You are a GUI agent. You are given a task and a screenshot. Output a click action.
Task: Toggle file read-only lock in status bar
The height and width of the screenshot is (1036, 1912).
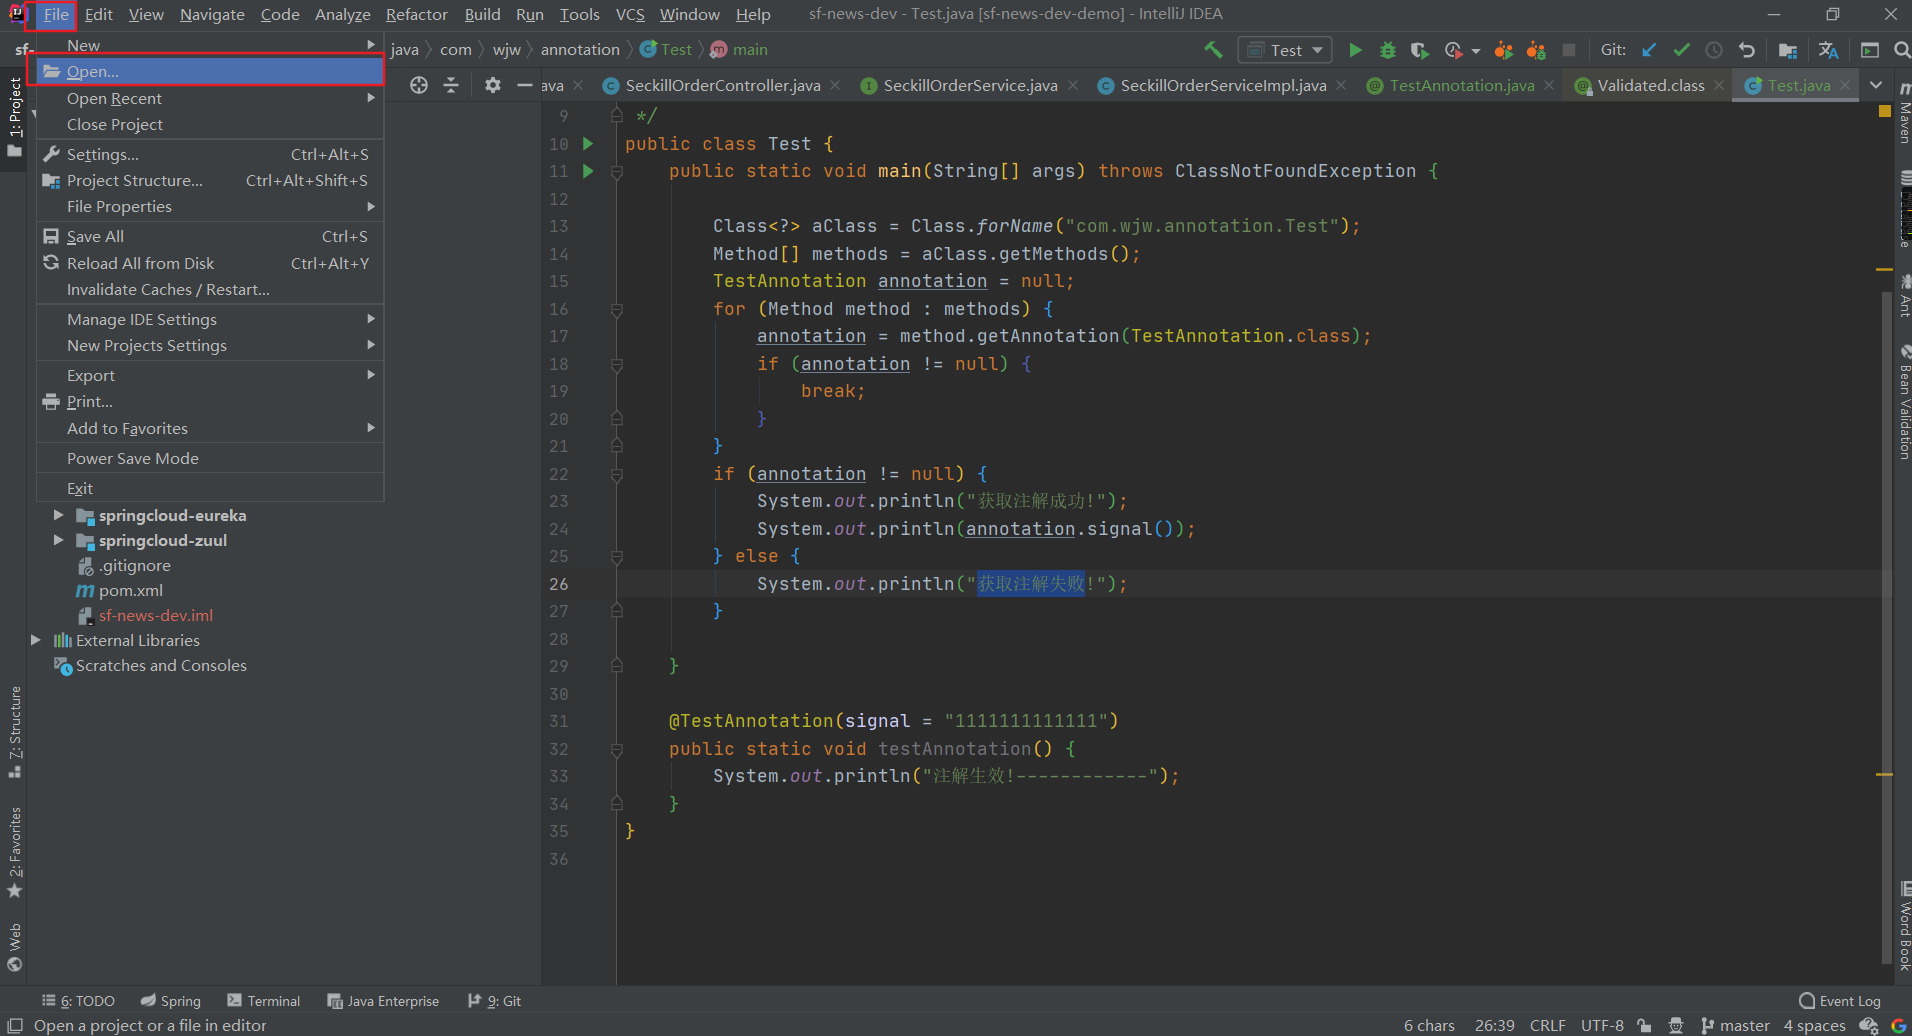pos(1646,1025)
